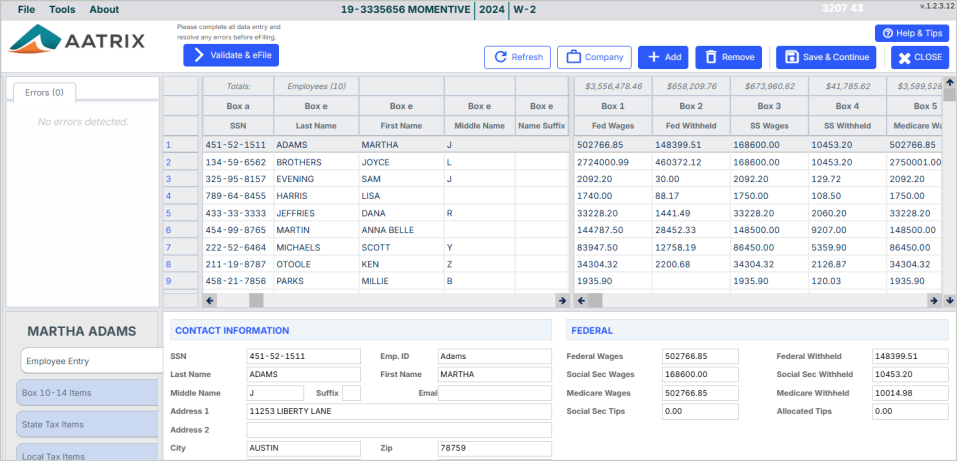This screenshot has width=957, height=461.
Task: Open Help & Tips
Action: pos(911,33)
